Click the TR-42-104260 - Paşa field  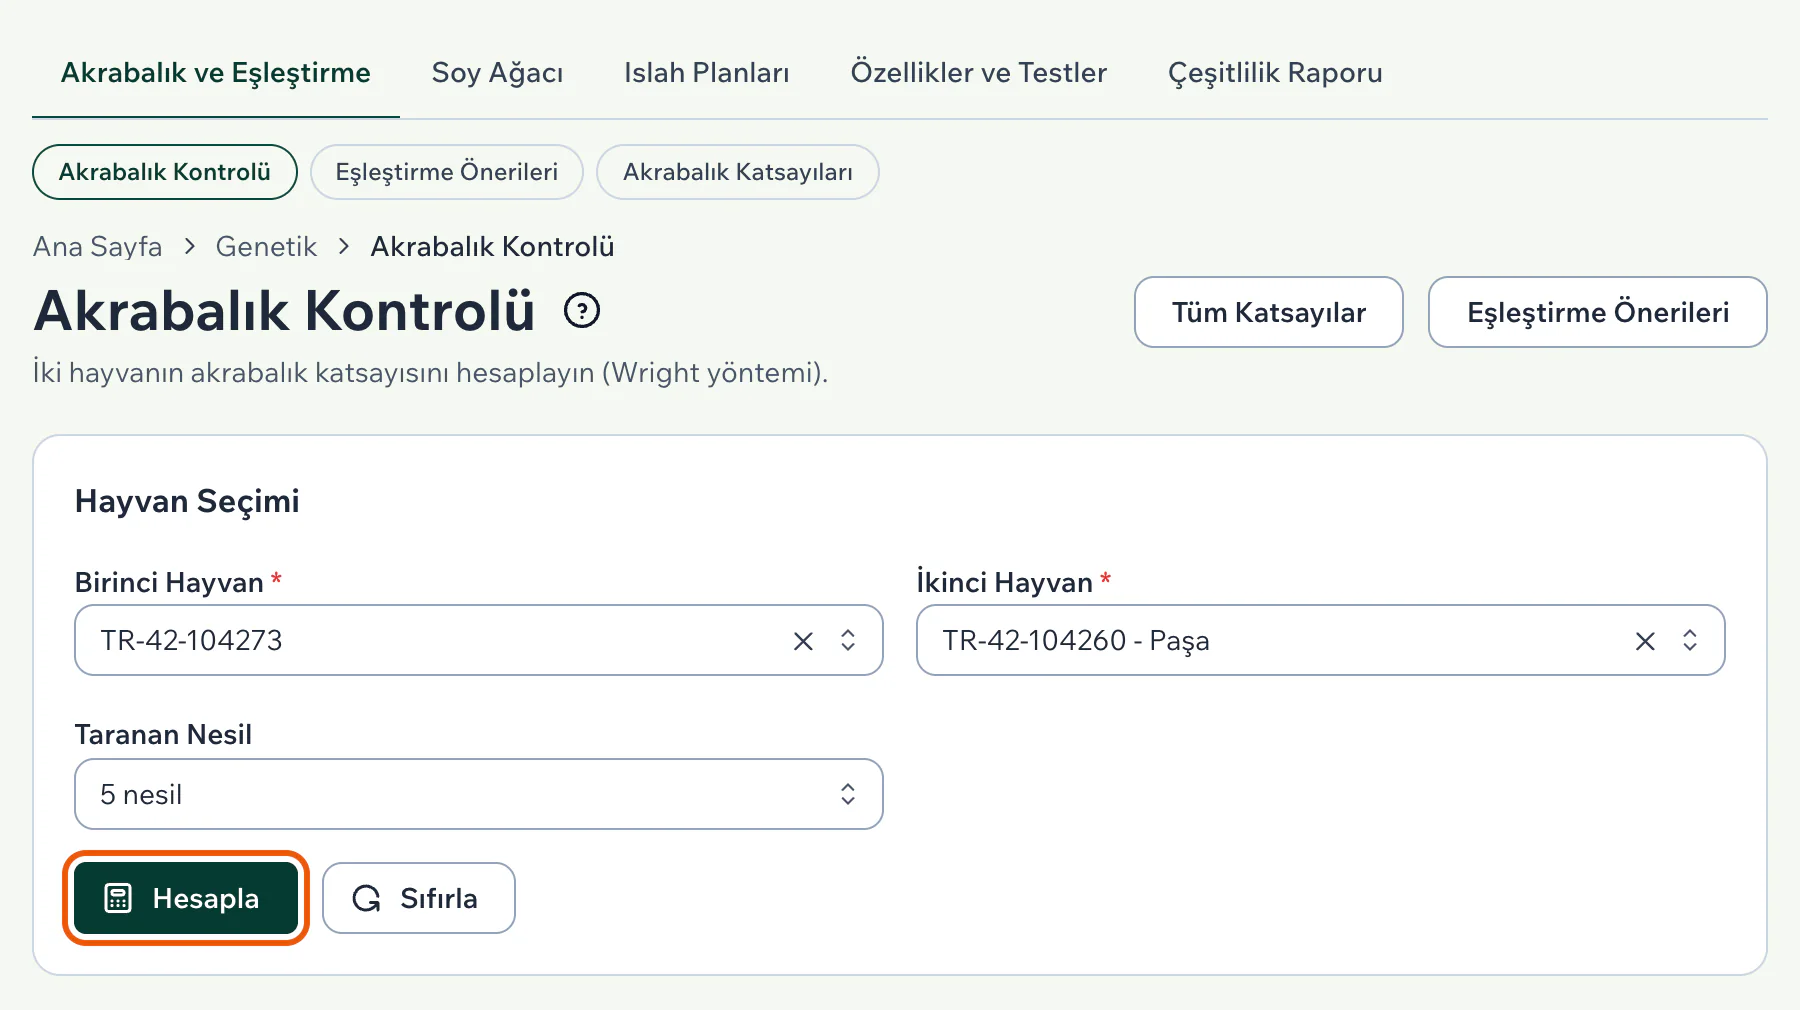[x=1321, y=641]
